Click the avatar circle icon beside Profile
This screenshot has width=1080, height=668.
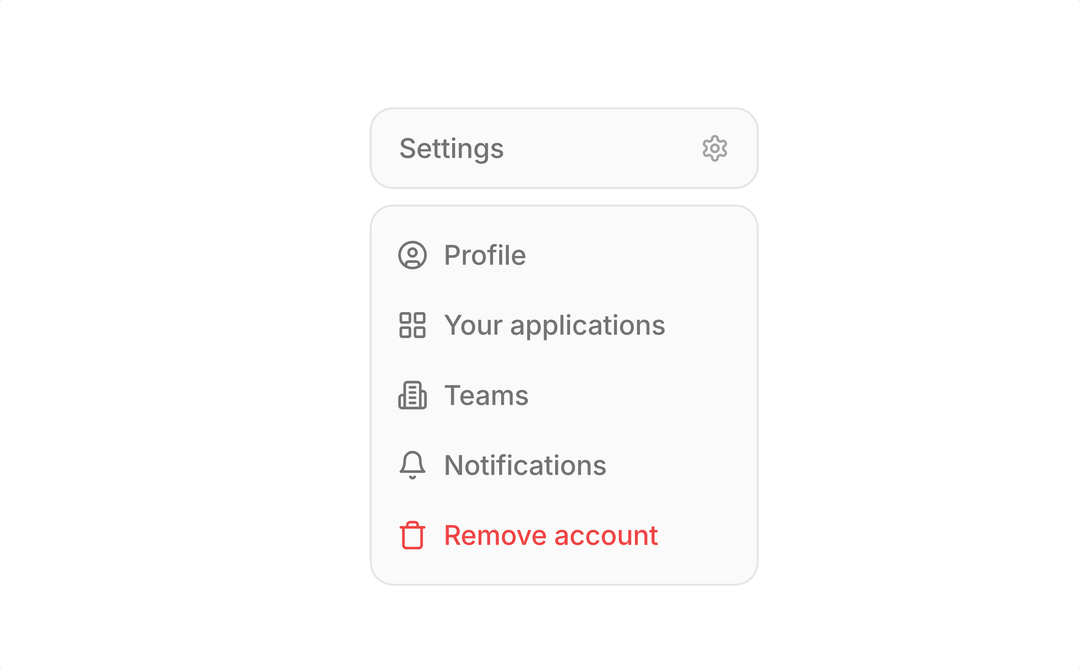click(412, 255)
